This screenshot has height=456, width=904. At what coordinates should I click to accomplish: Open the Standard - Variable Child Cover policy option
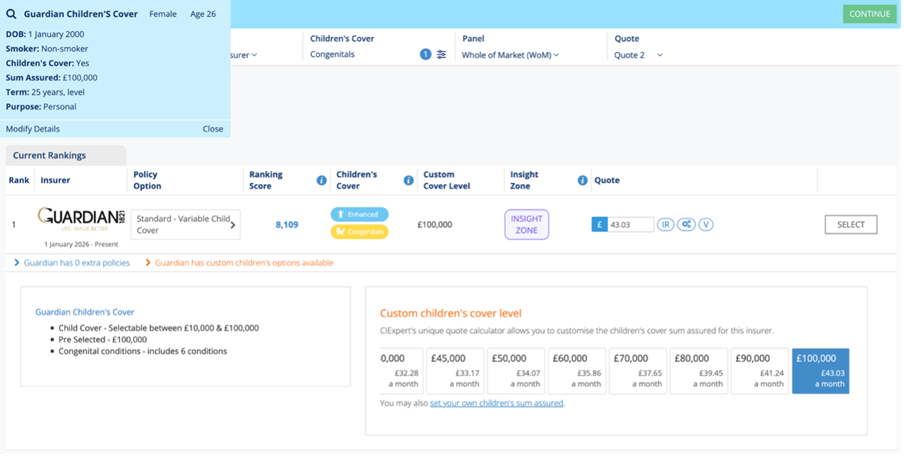tap(186, 225)
